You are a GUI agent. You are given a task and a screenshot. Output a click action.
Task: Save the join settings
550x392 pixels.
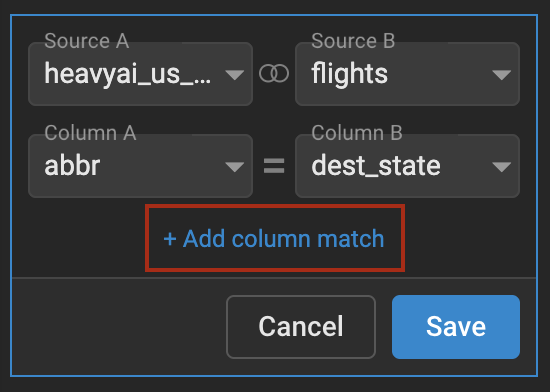point(456,327)
